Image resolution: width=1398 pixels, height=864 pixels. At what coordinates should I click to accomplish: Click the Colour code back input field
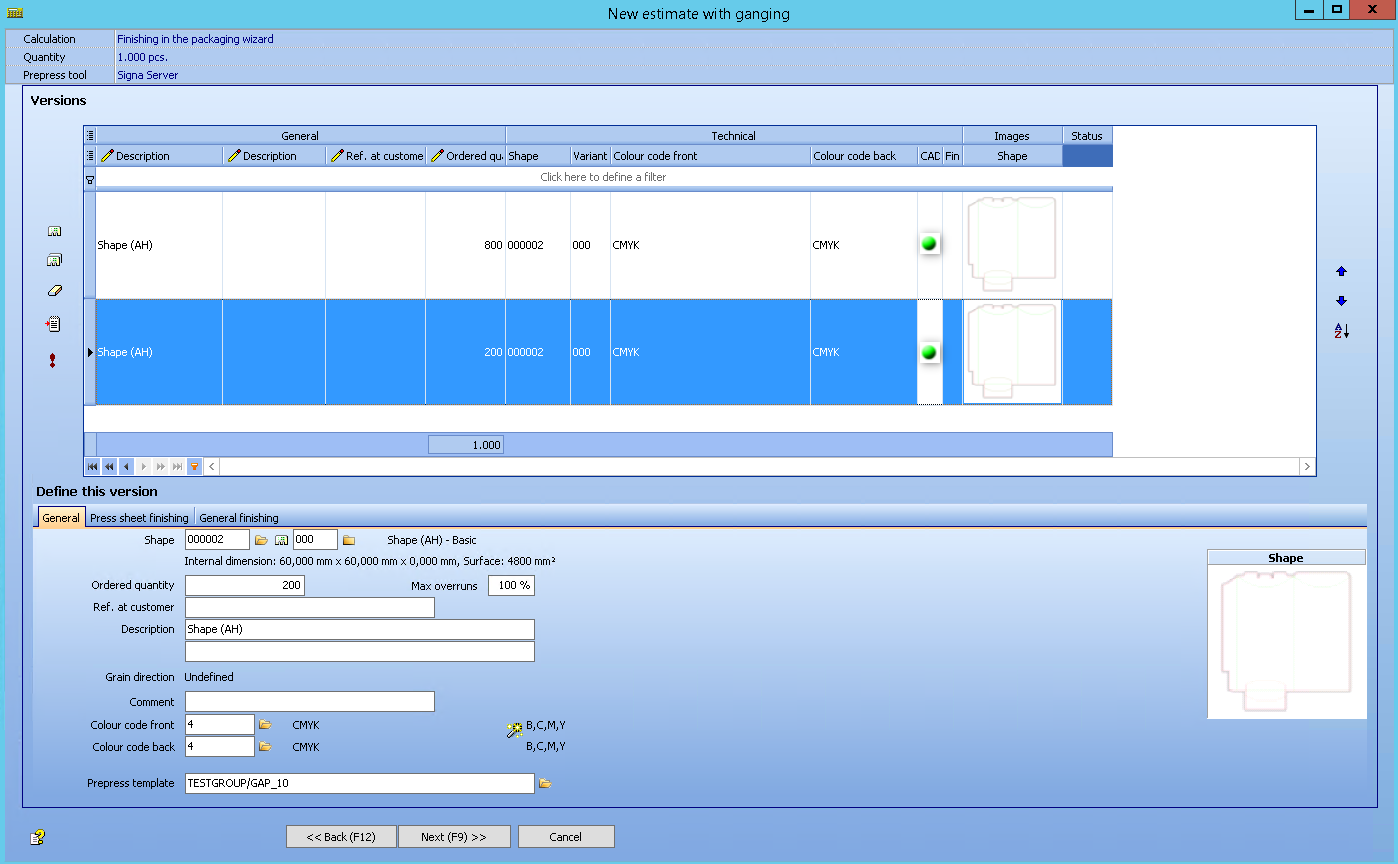pos(220,746)
